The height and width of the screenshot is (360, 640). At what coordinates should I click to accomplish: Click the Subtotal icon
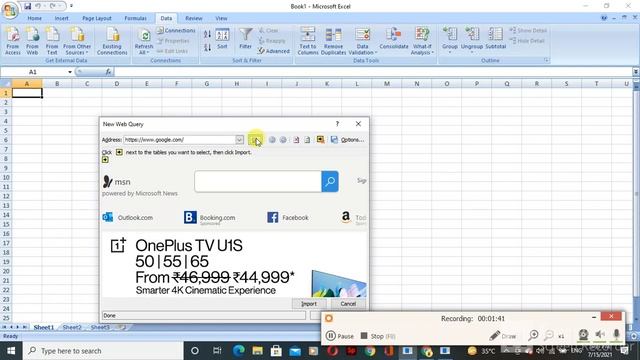click(x=496, y=38)
